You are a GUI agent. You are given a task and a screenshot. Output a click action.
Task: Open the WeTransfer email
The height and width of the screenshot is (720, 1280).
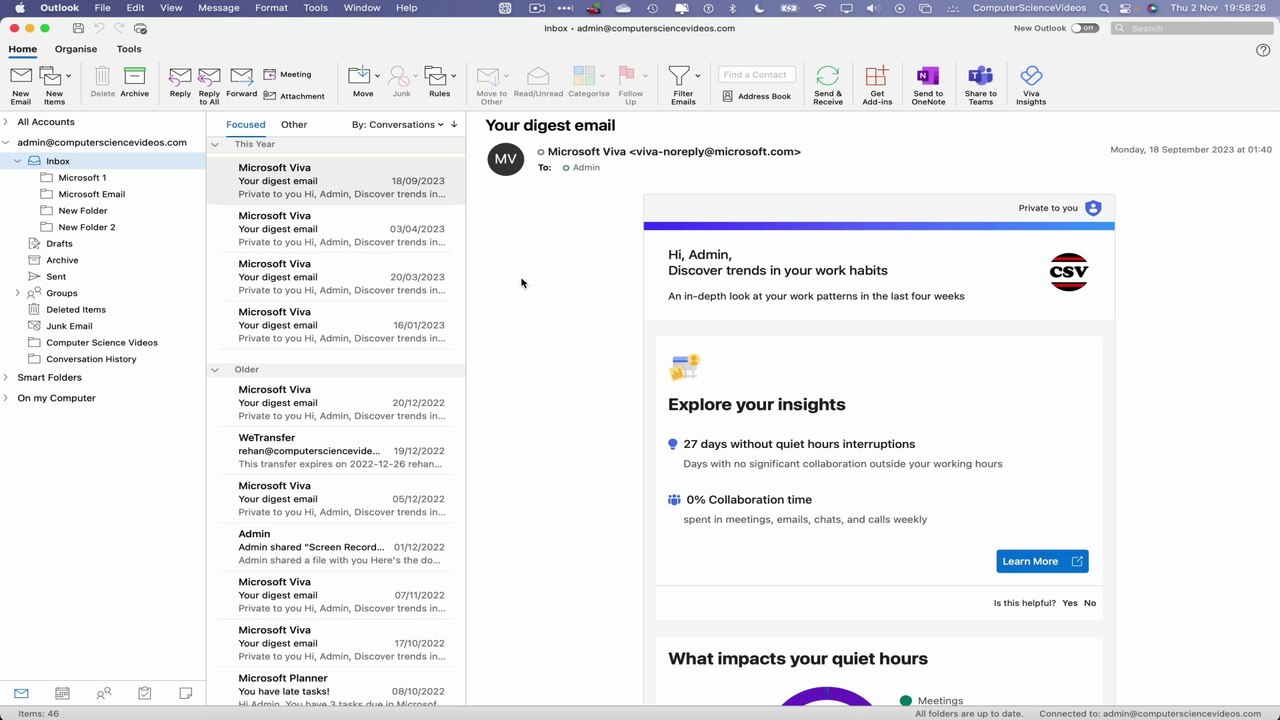tap(336, 450)
